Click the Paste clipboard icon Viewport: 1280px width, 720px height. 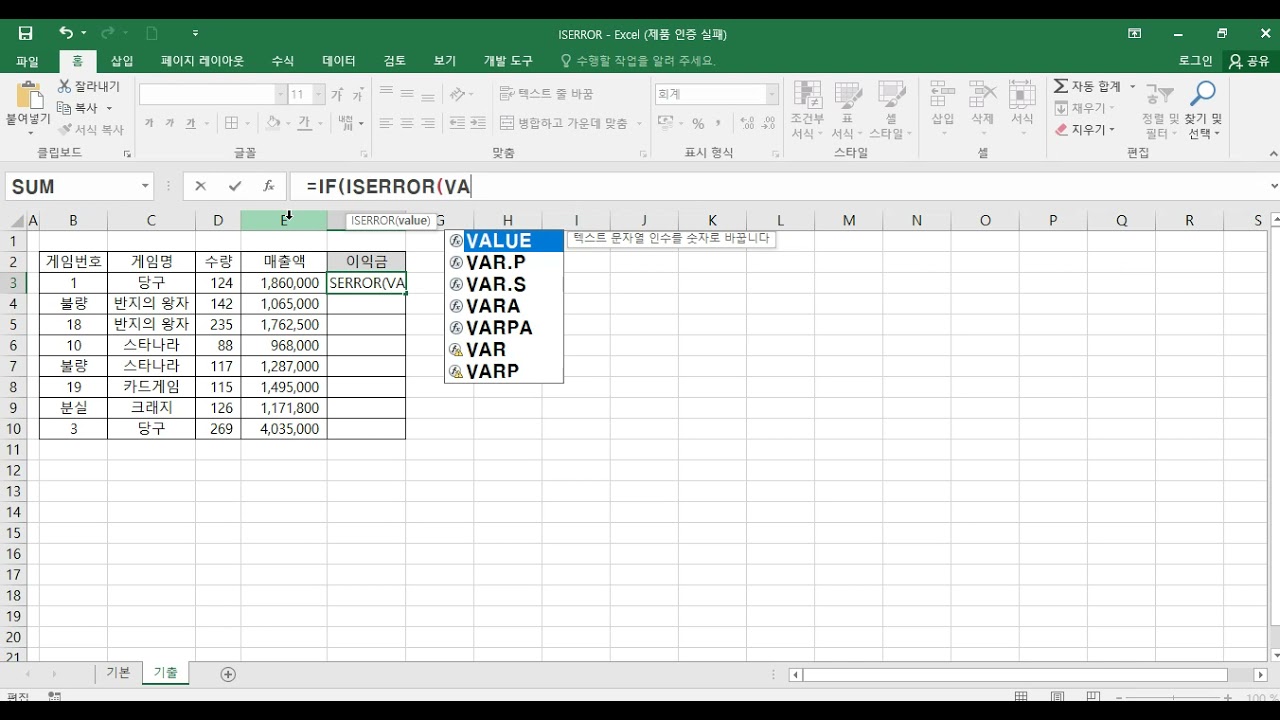(28, 96)
